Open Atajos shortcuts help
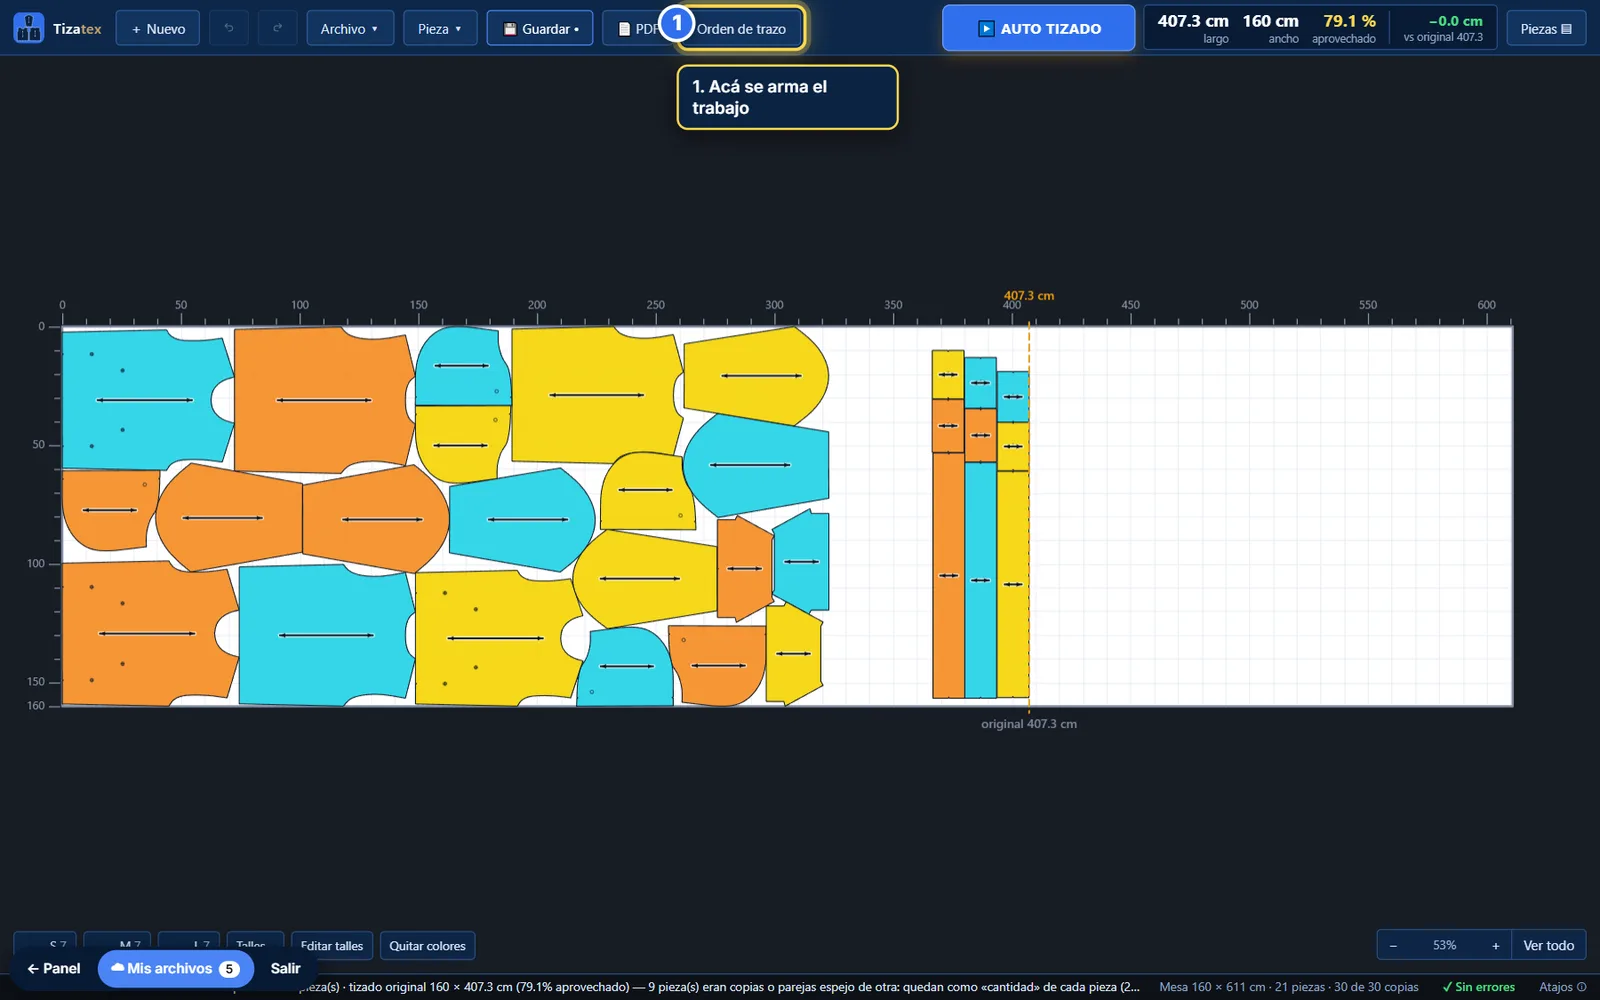The width and height of the screenshot is (1600, 1000). (x=1562, y=987)
